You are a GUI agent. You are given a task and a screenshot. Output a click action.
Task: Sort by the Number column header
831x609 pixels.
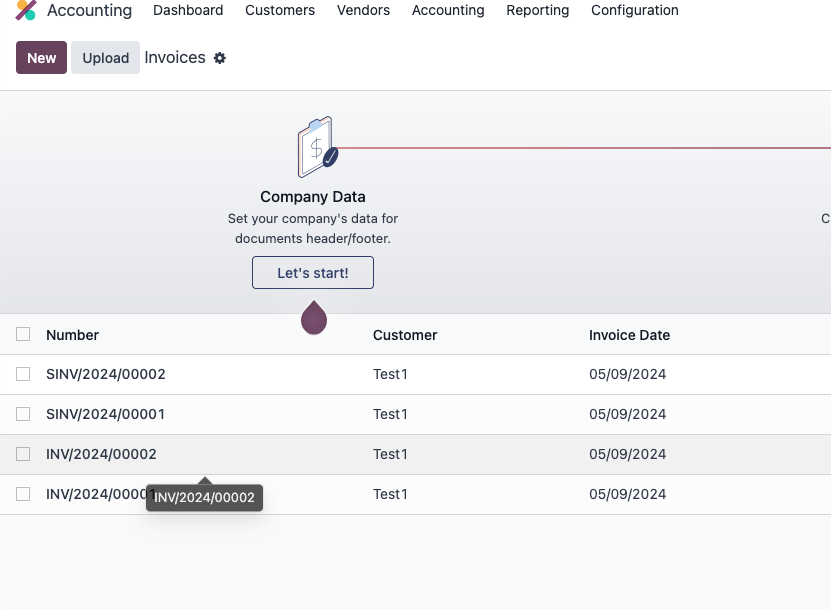(73, 335)
